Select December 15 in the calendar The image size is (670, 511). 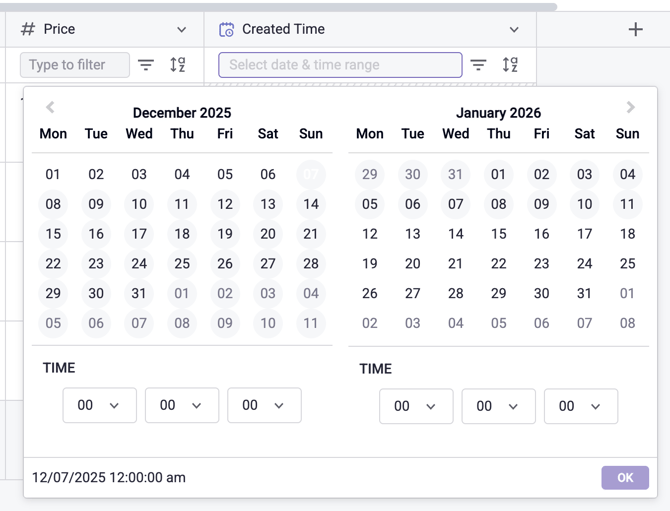(53, 234)
